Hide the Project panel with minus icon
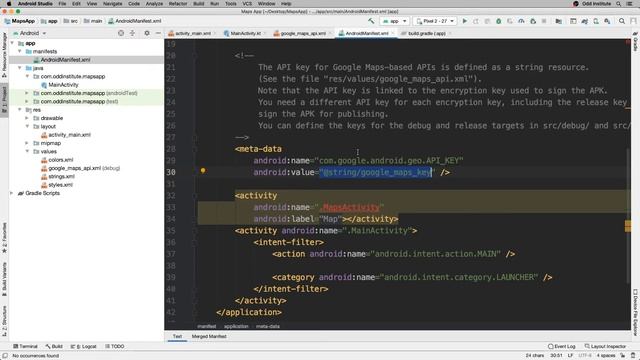The image size is (640, 360). click(158, 33)
